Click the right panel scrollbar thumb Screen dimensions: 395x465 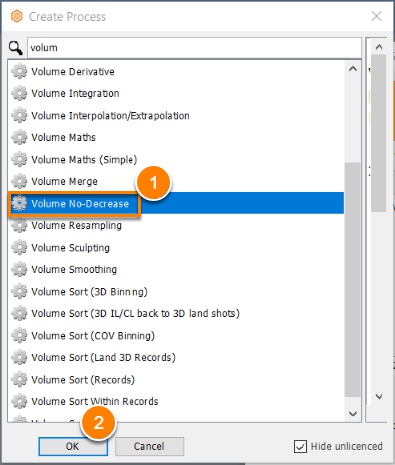coord(379,133)
